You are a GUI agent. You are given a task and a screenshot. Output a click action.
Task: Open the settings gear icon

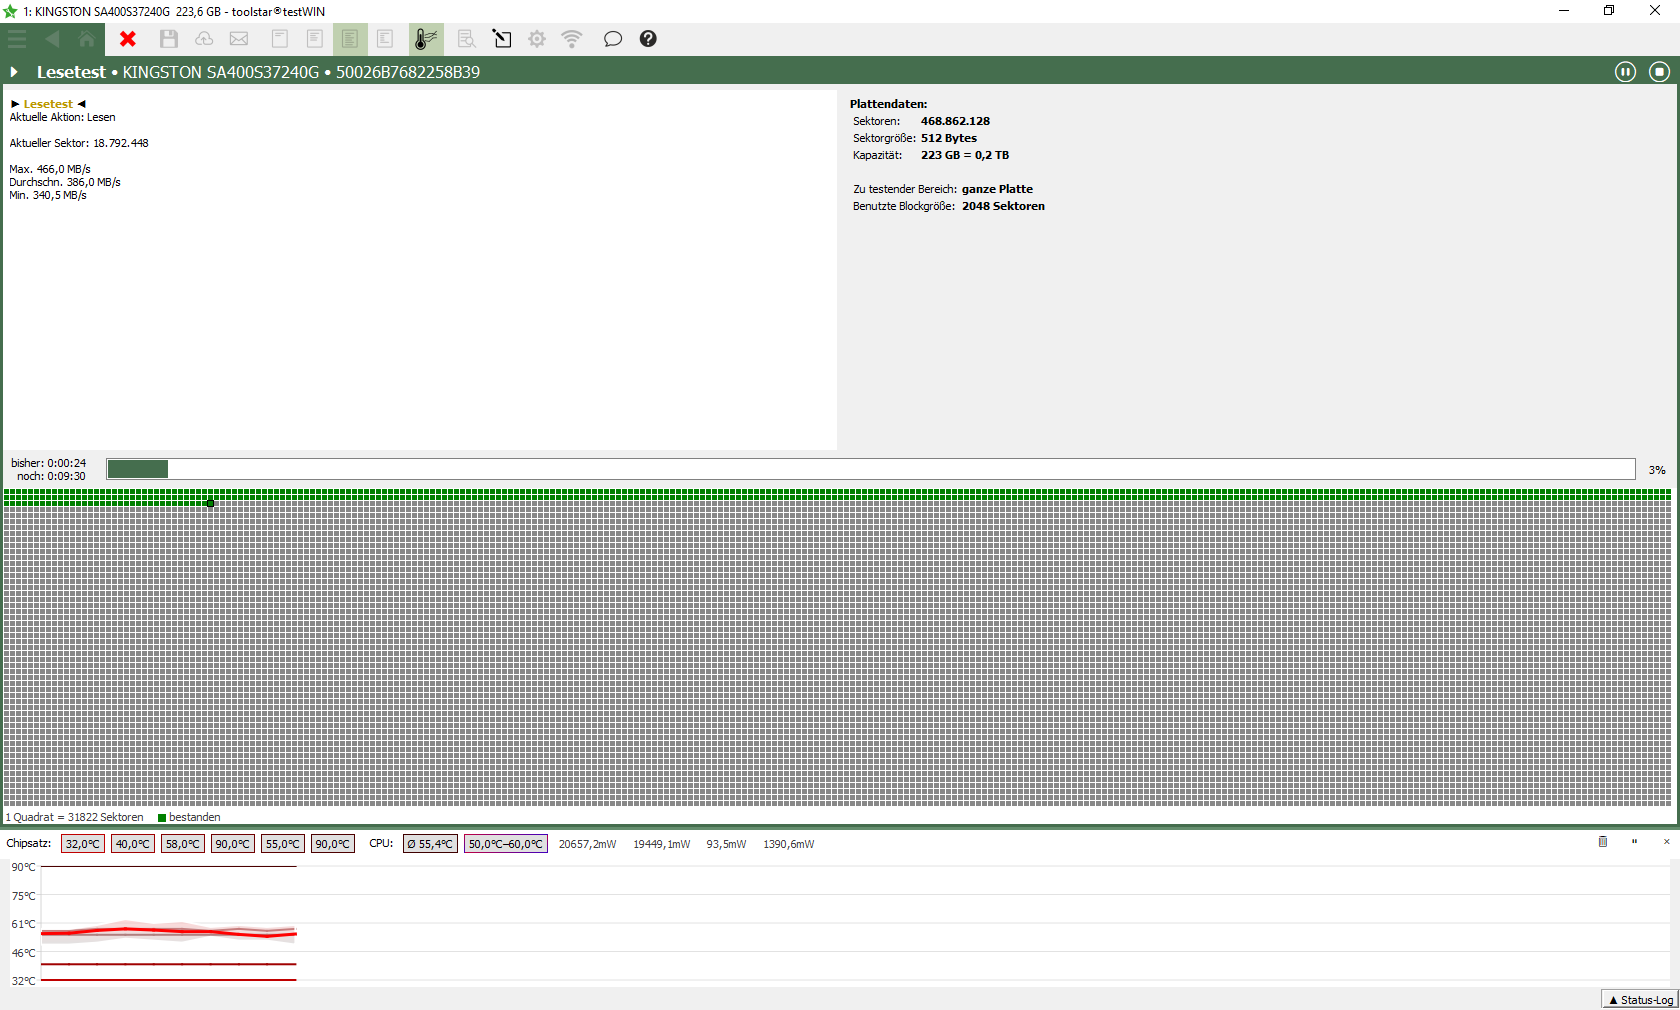537,39
